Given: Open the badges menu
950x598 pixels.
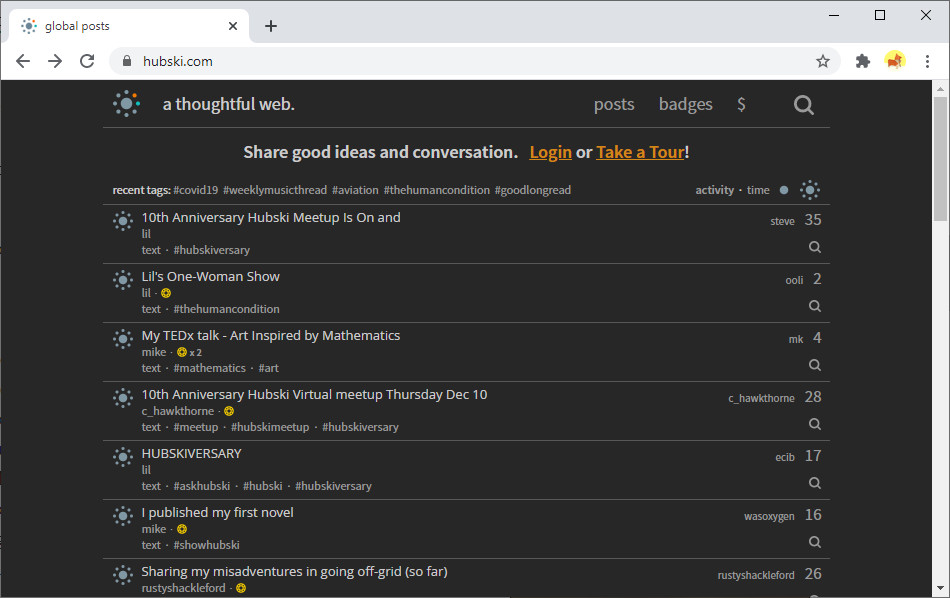Looking at the screenshot, I should (x=685, y=104).
